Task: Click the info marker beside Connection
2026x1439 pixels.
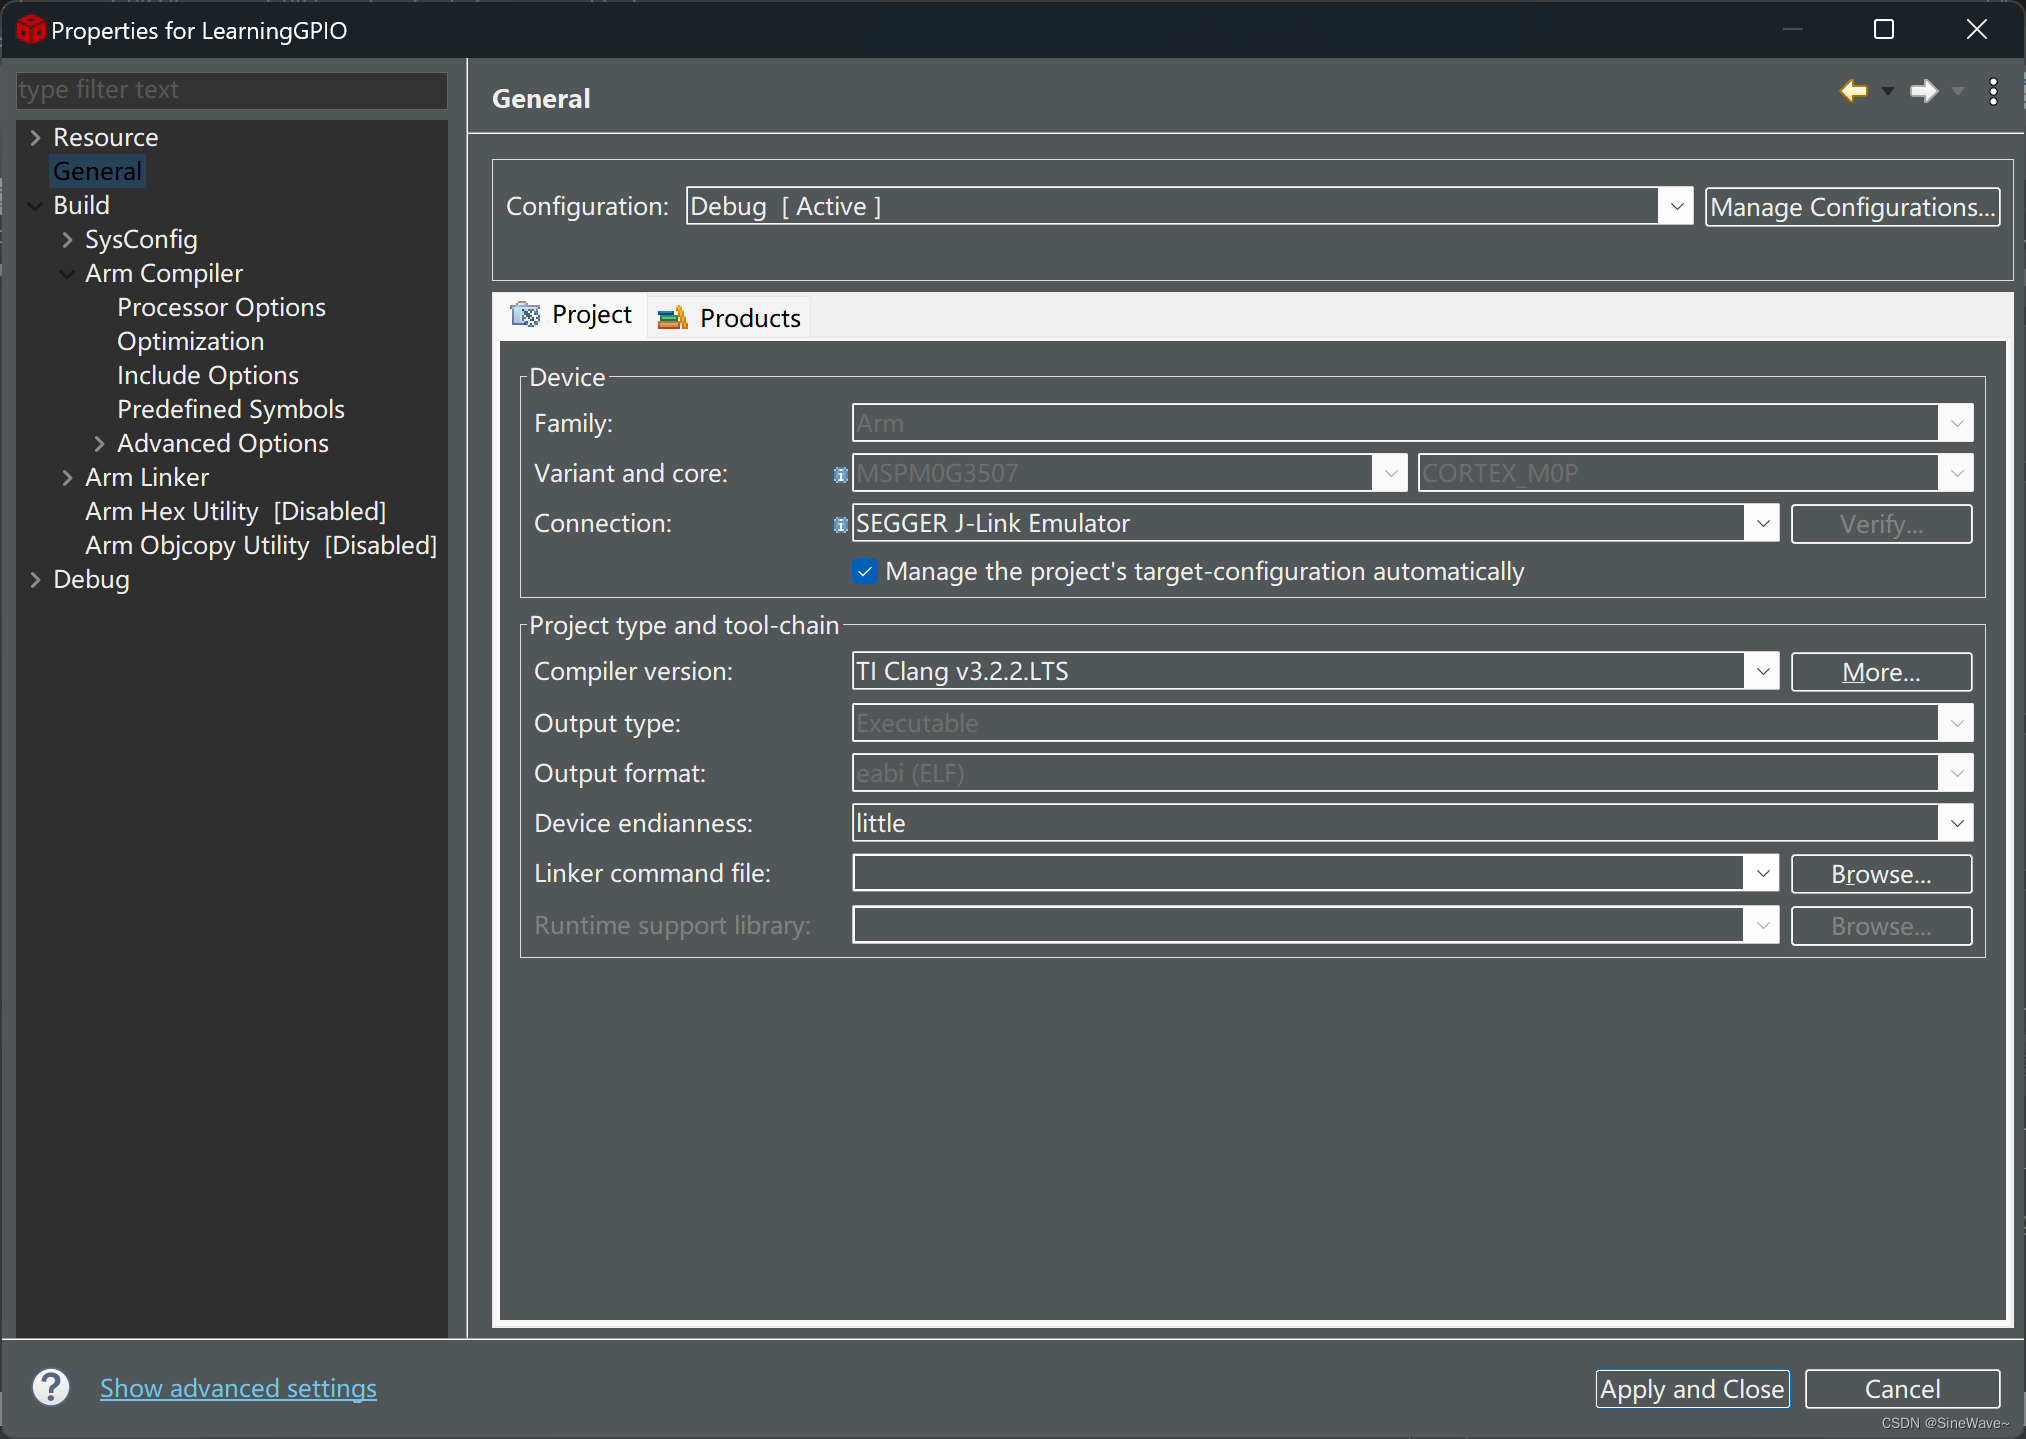Action: pos(840,524)
